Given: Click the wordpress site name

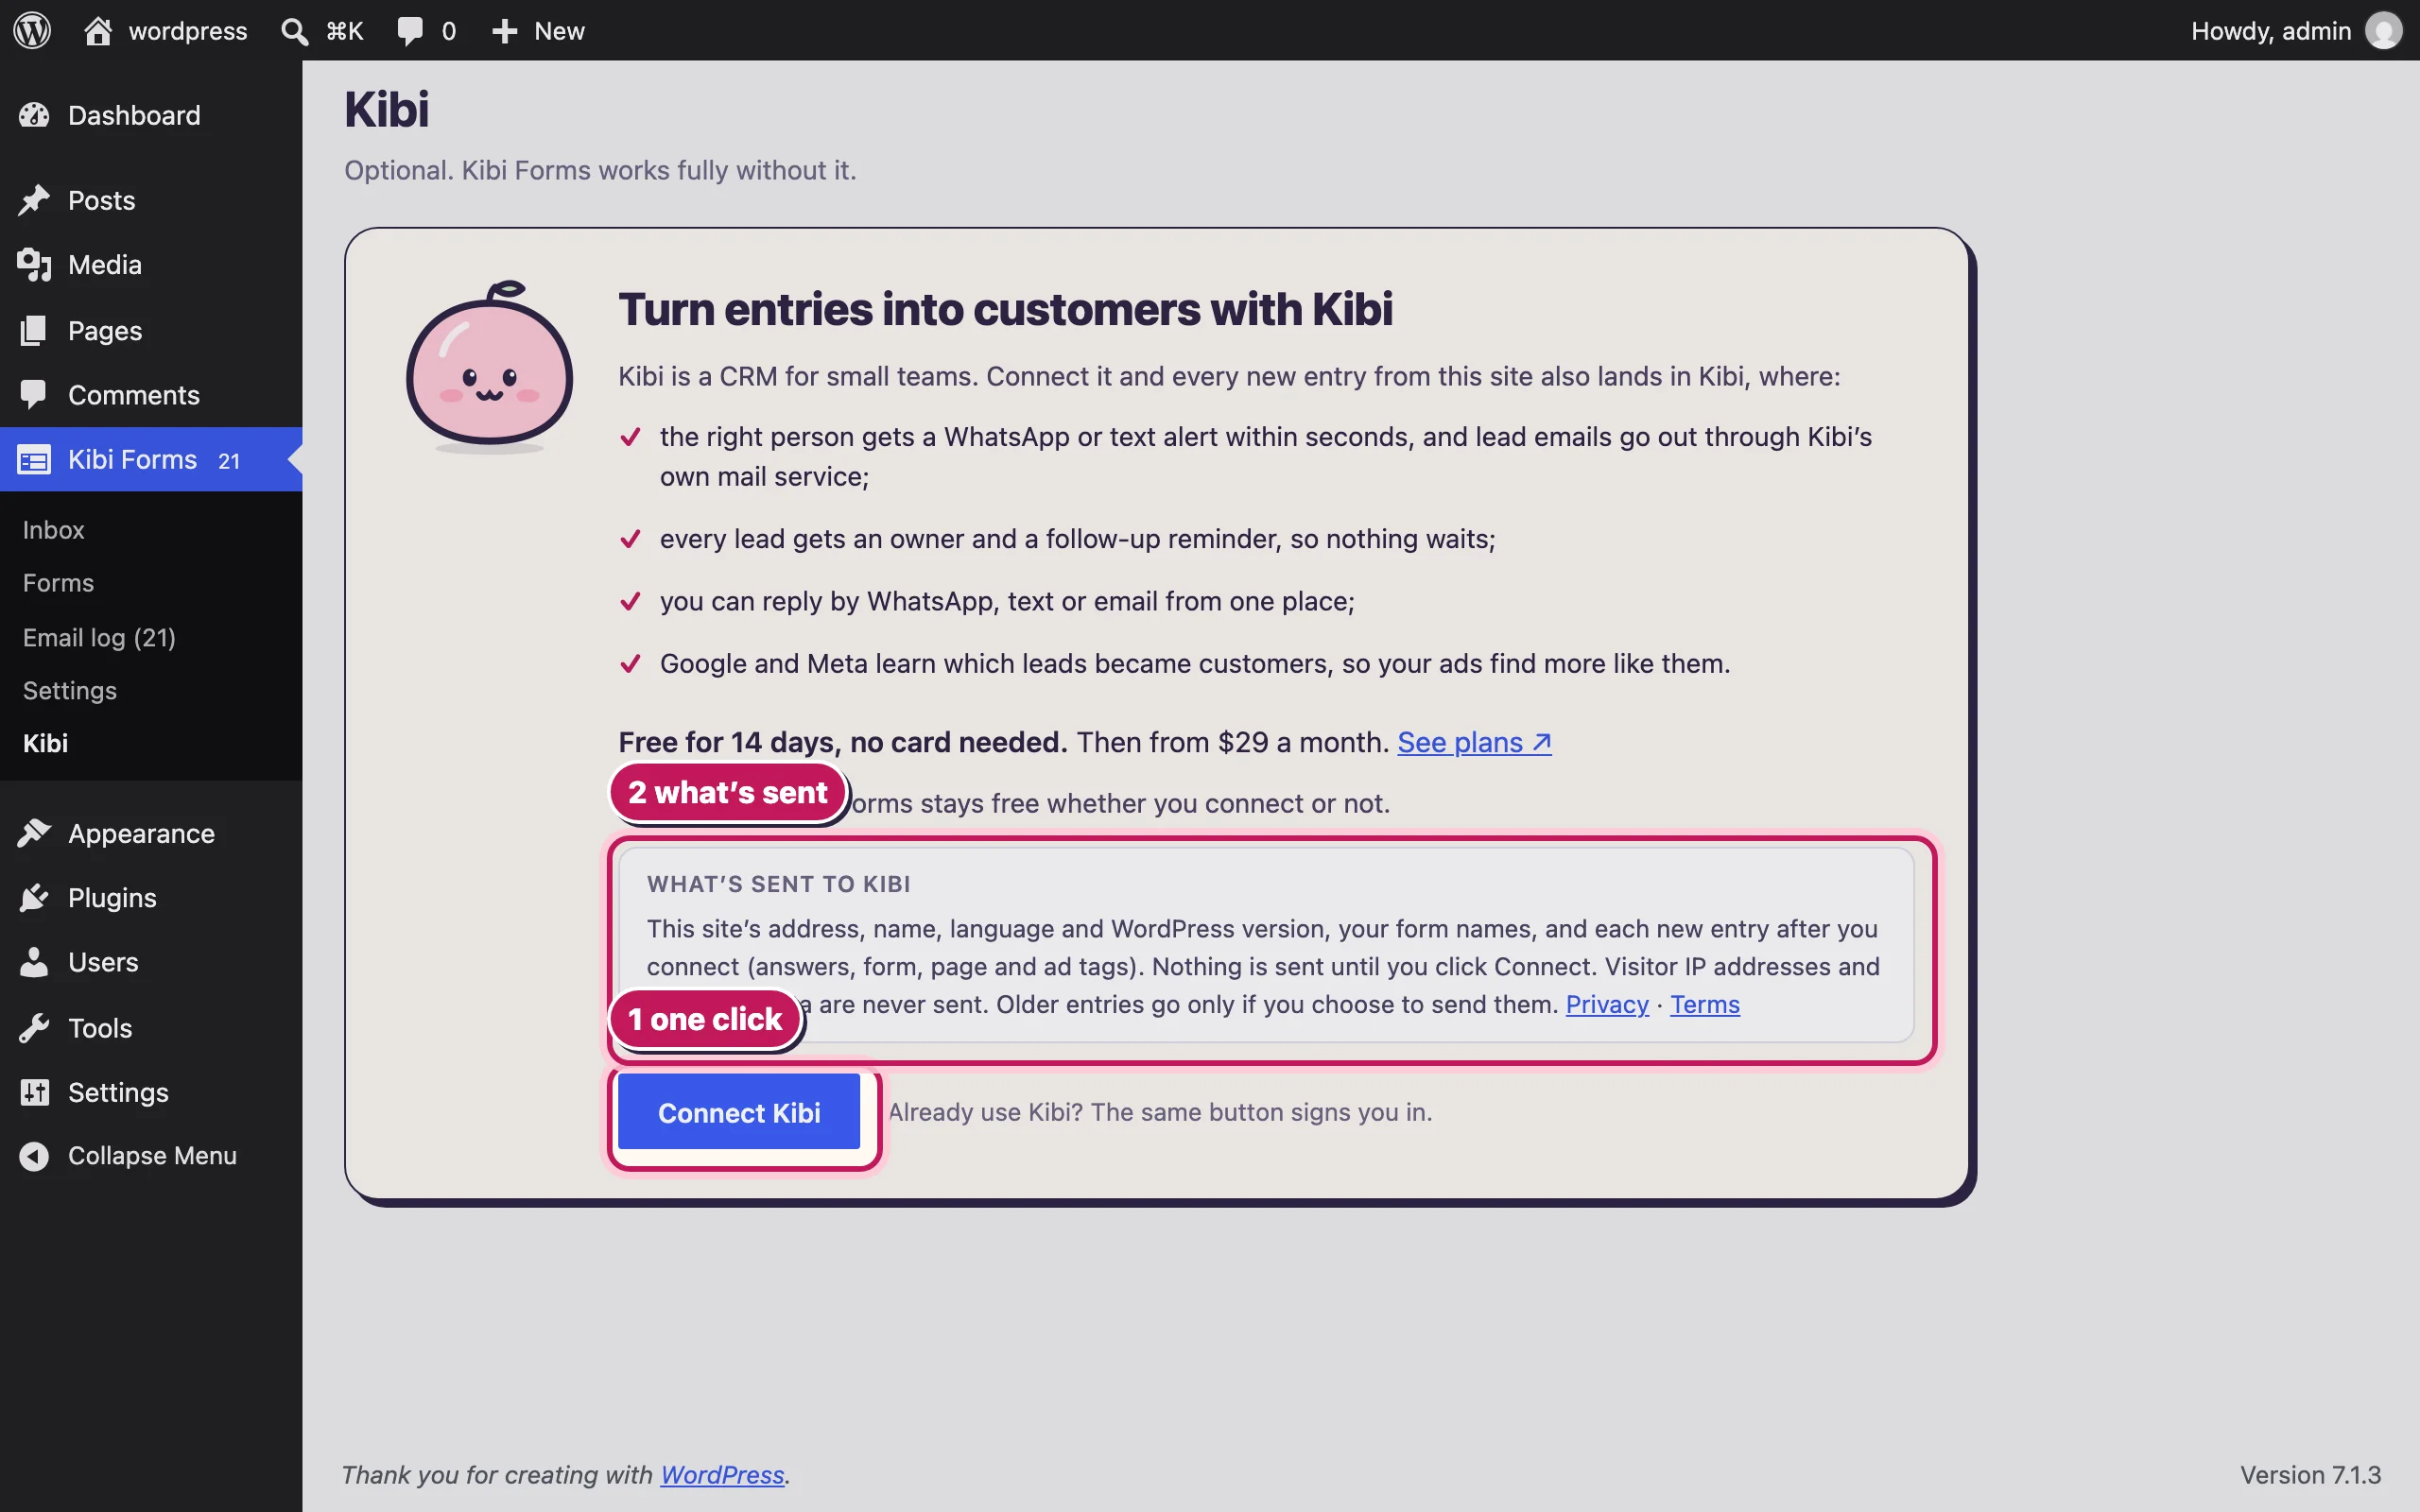Looking at the screenshot, I should (188, 31).
